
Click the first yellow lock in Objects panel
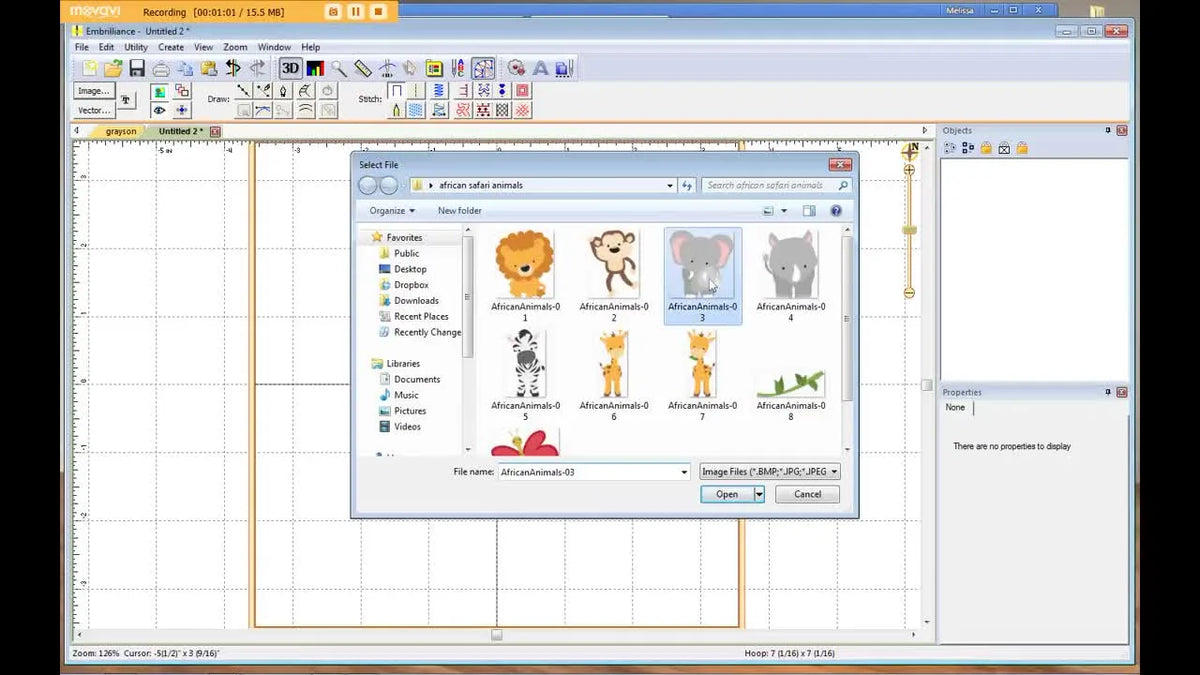(x=986, y=148)
